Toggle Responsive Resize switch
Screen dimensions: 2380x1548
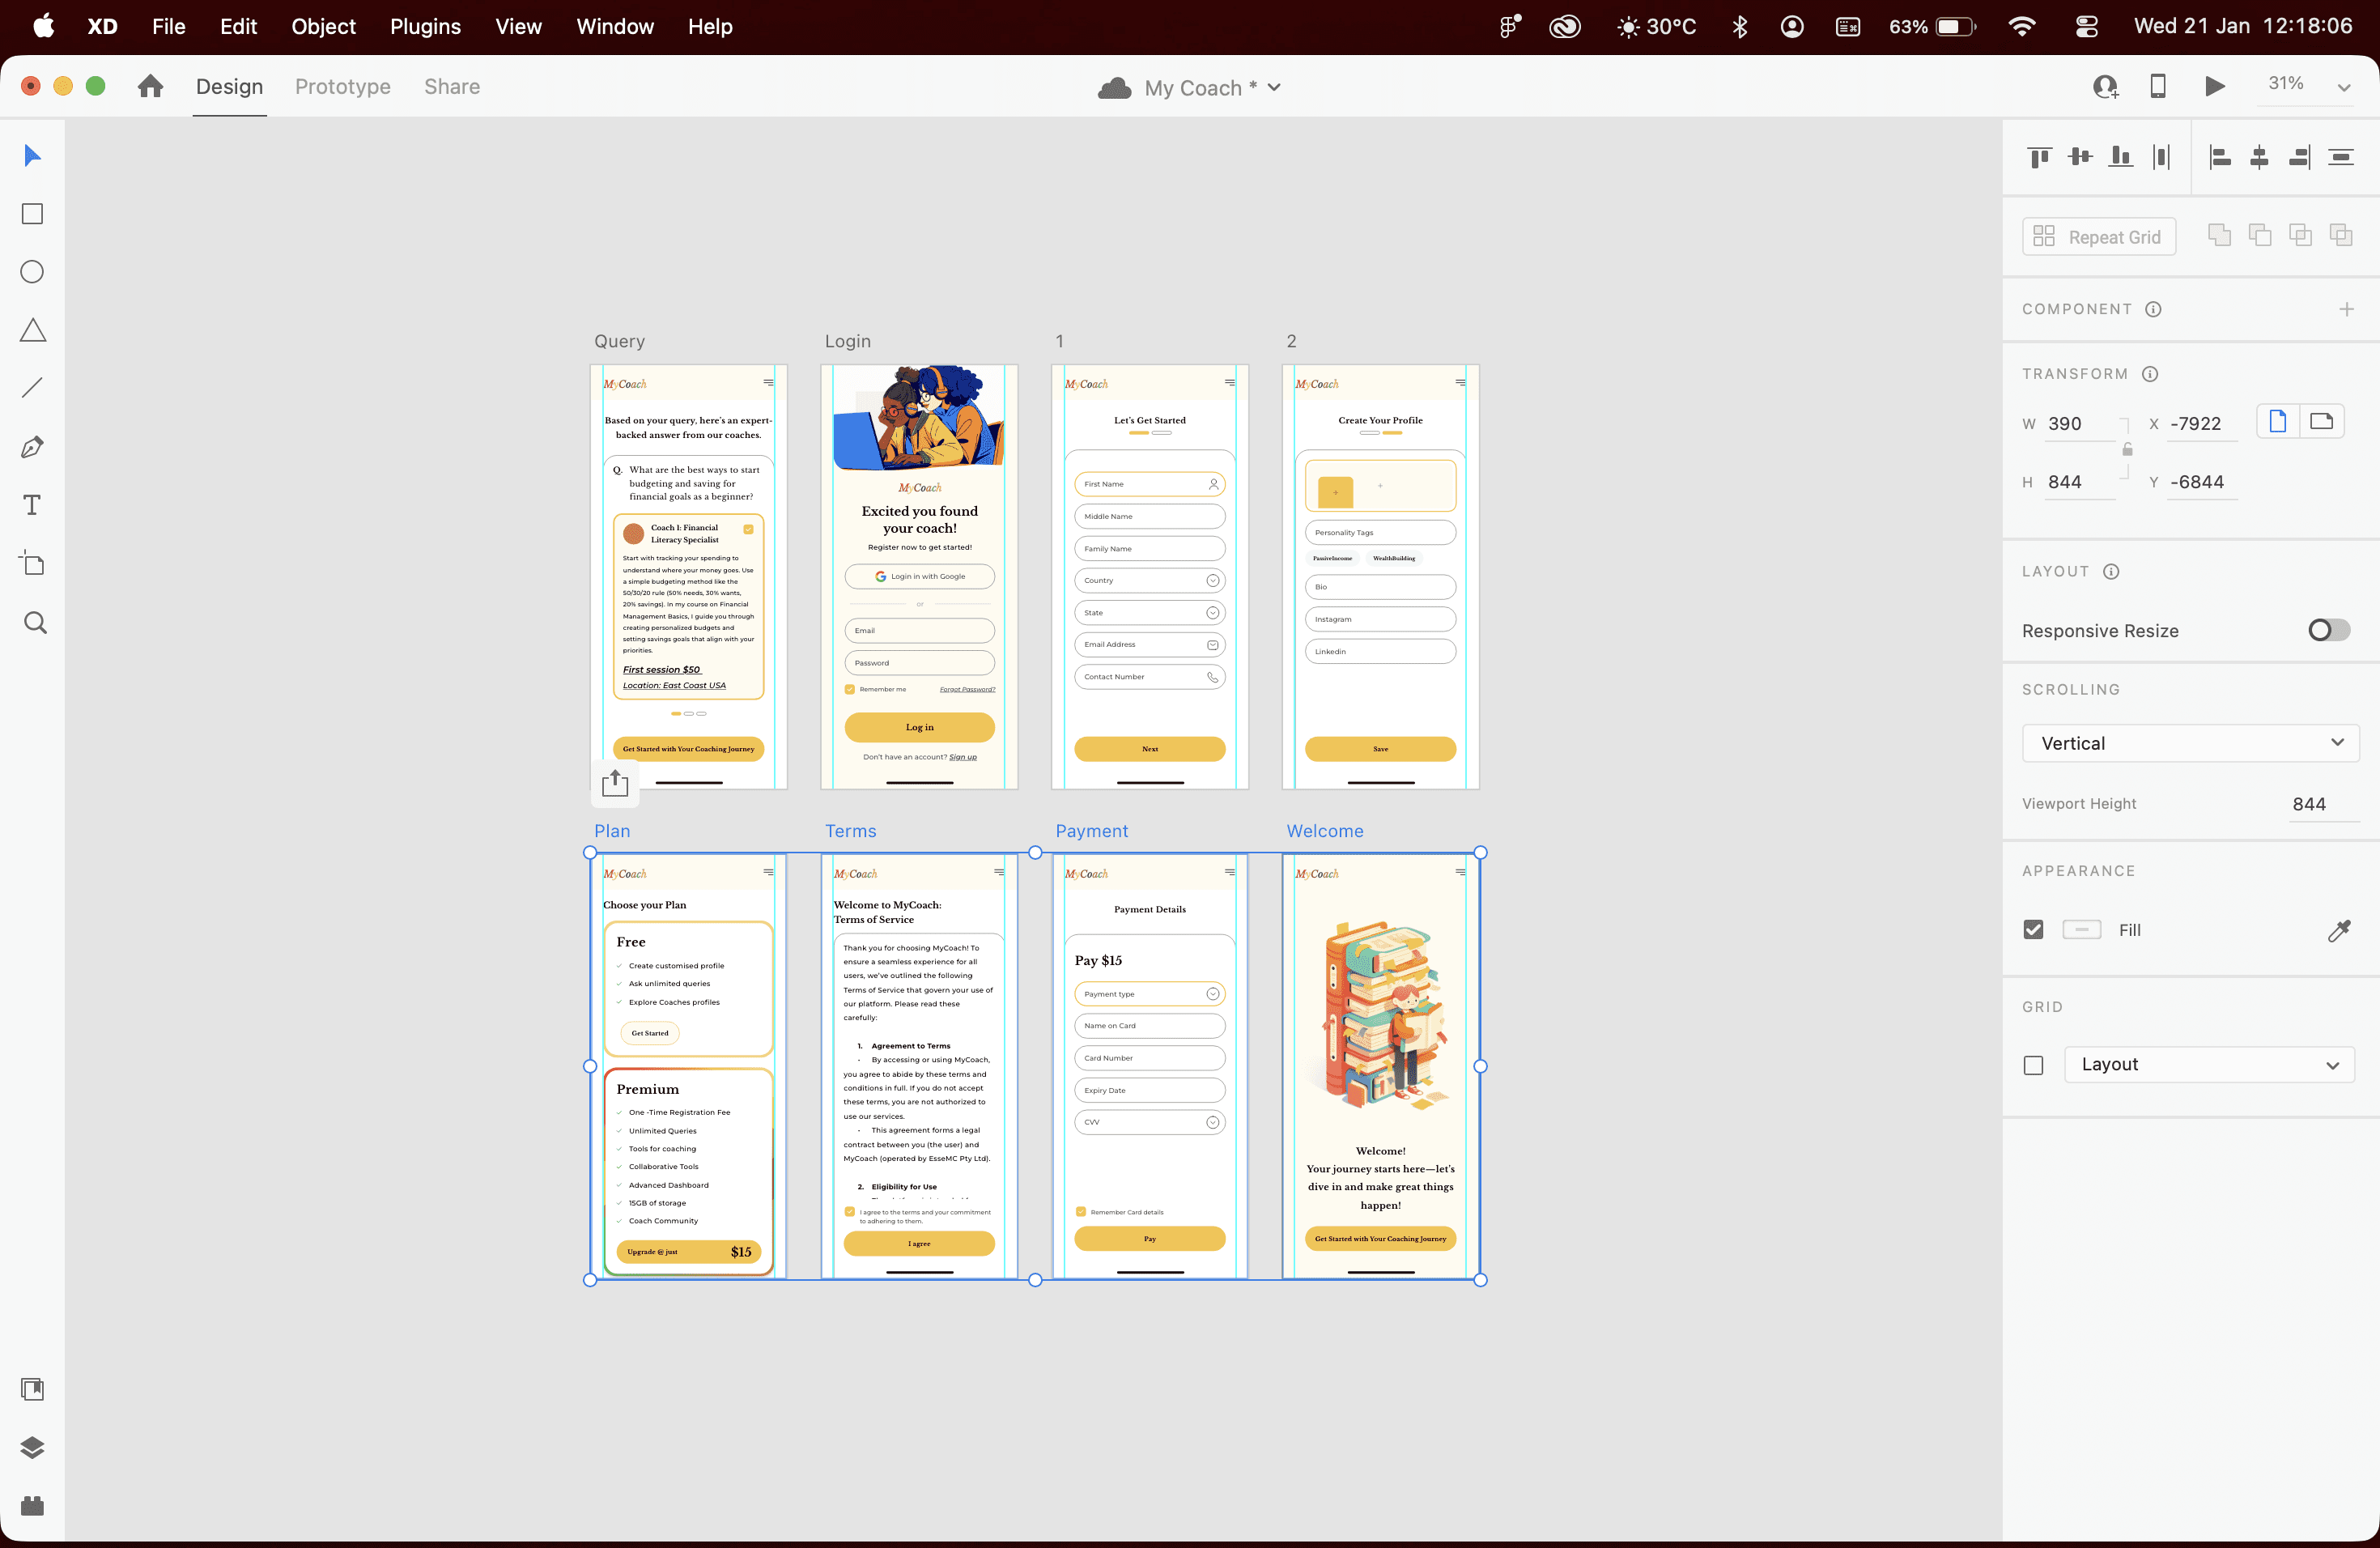tap(2328, 630)
